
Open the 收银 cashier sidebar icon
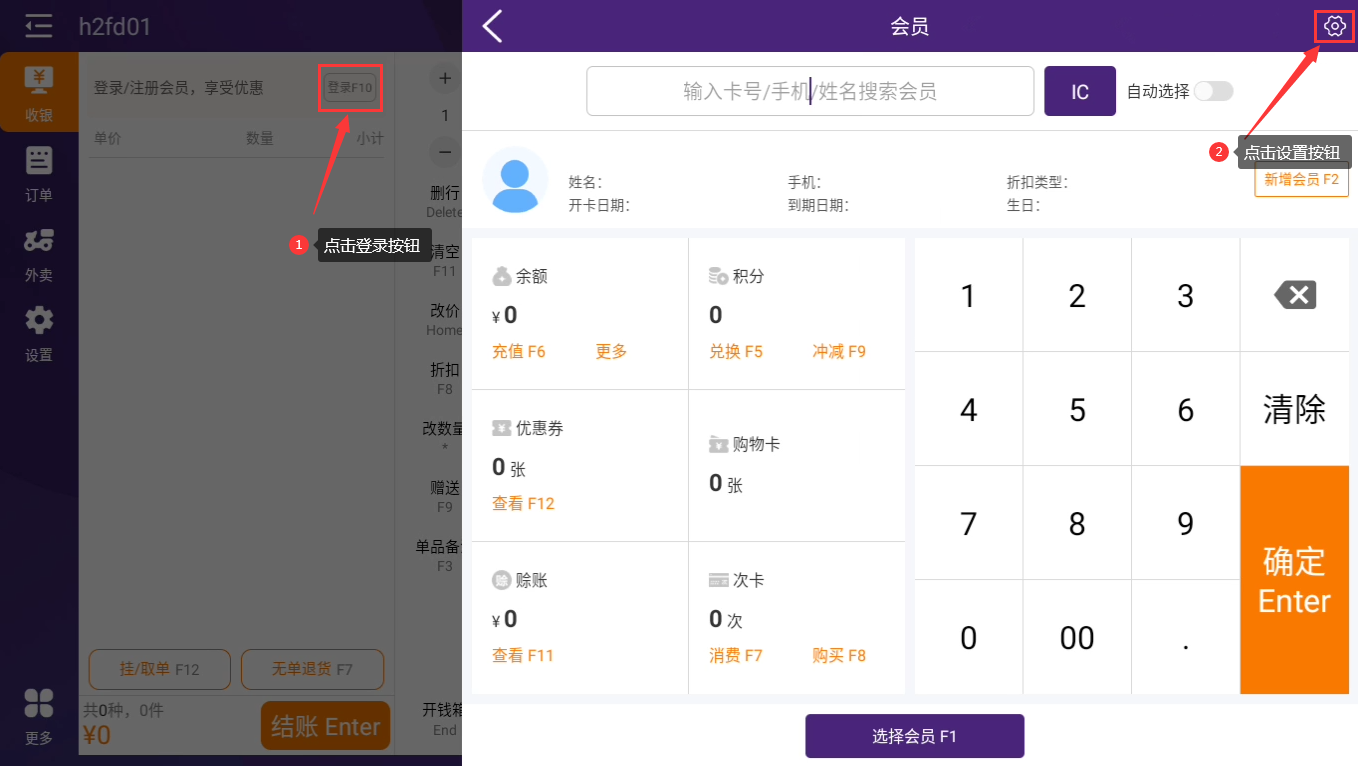pyautogui.click(x=39, y=93)
